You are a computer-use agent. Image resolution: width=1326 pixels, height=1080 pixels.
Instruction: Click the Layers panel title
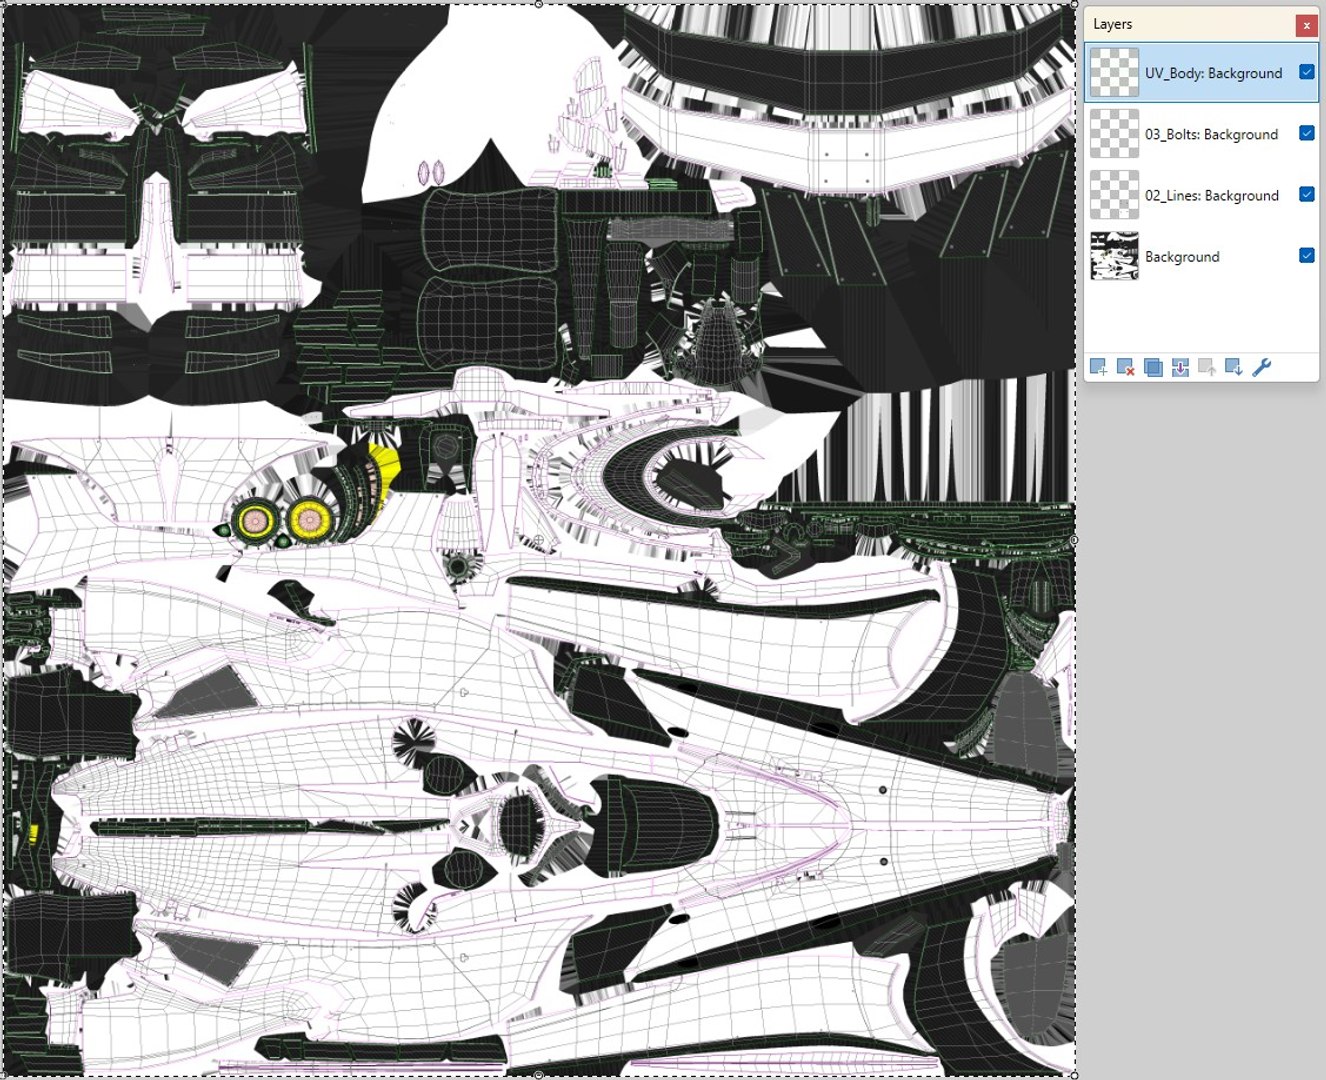(x=1112, y=24)
